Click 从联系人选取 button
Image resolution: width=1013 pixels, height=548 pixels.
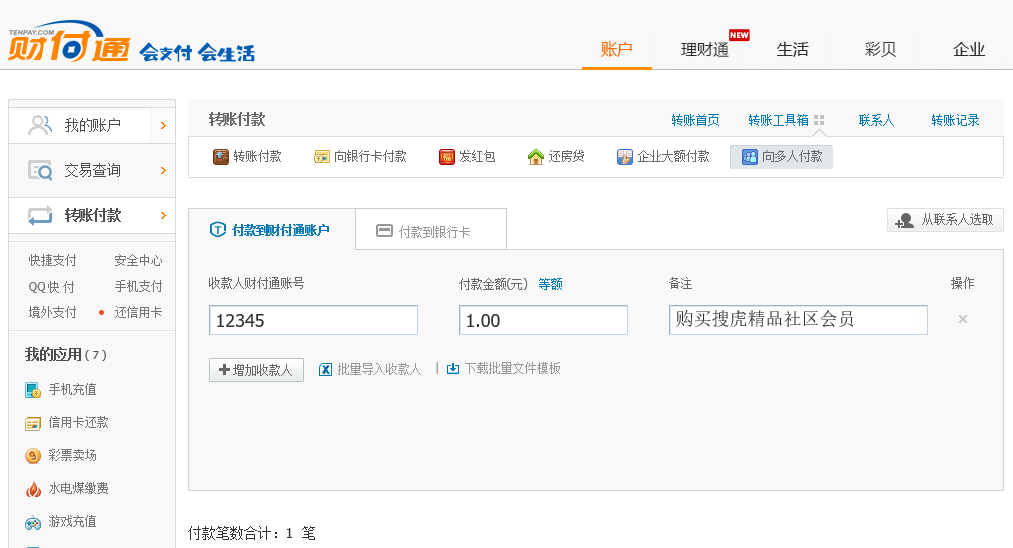945,220
